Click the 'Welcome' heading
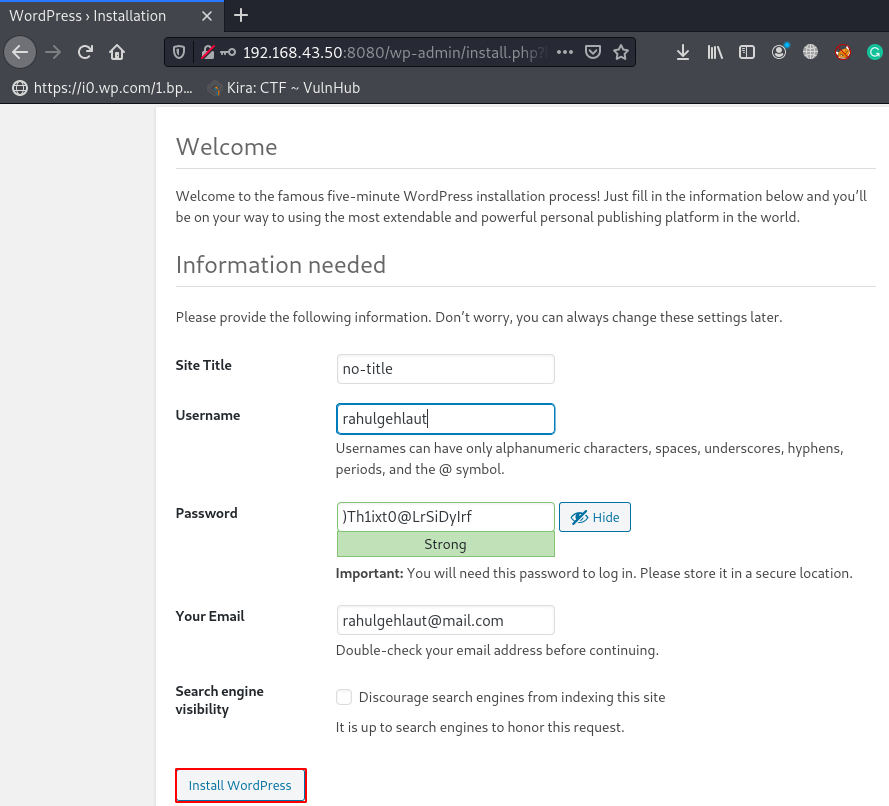 [x=226, y=147]
